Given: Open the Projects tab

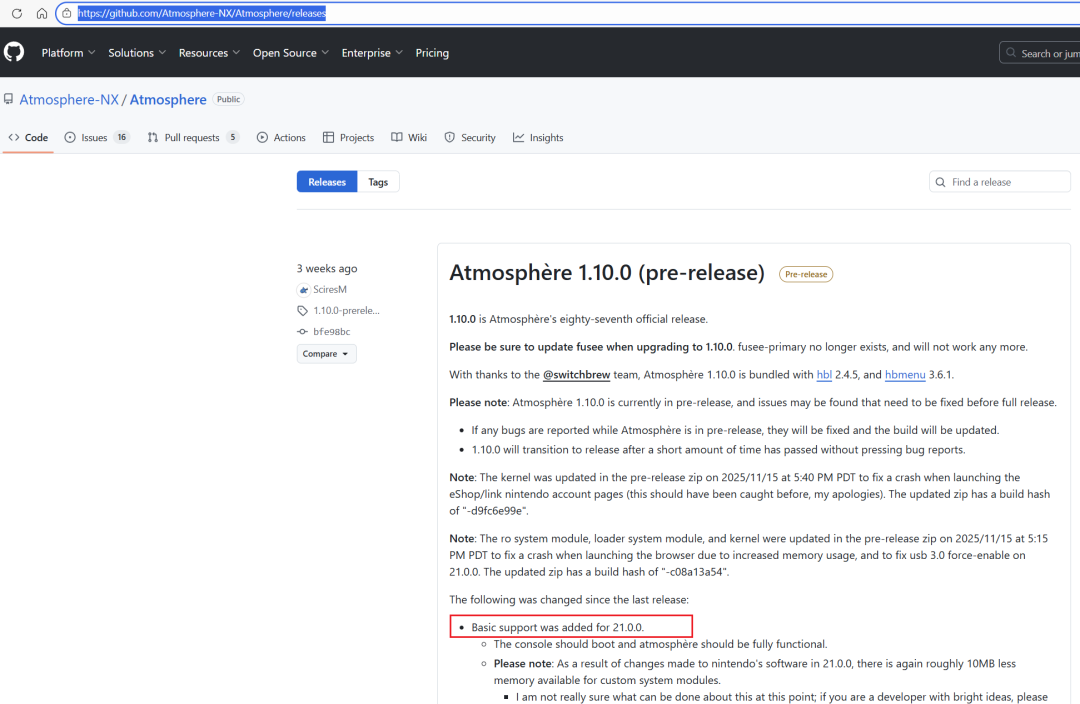Looking at the screenshot, I should [x=349, y=137].
